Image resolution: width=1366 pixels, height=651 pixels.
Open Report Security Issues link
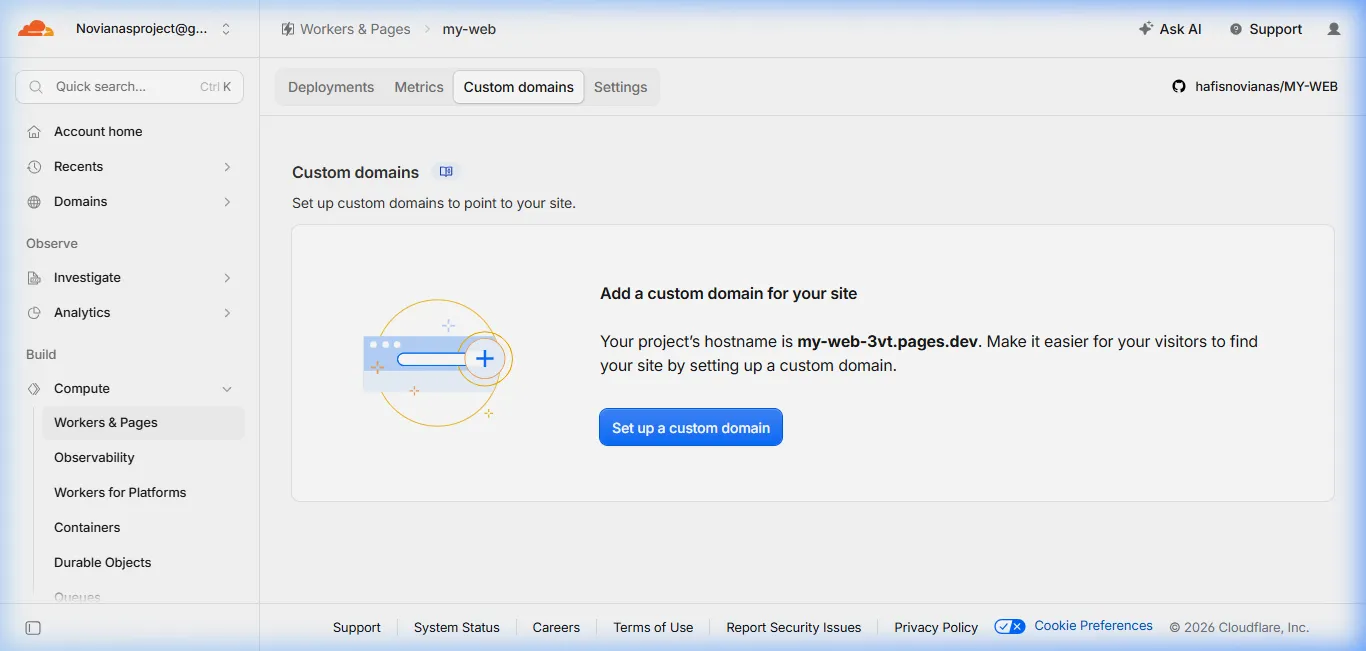pos(794,627)
